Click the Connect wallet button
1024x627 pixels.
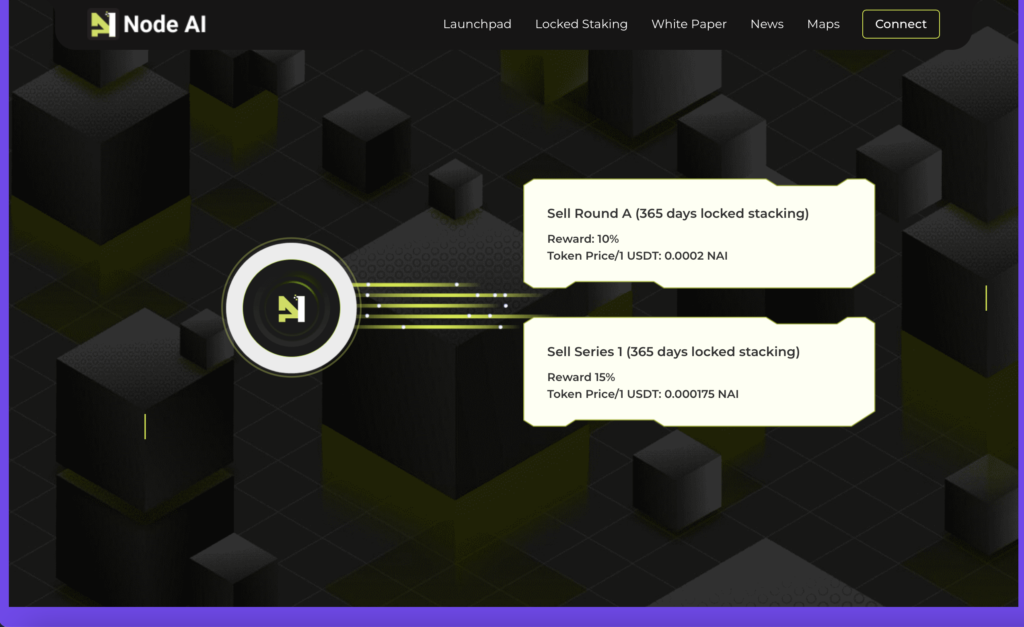click(901, 24)
